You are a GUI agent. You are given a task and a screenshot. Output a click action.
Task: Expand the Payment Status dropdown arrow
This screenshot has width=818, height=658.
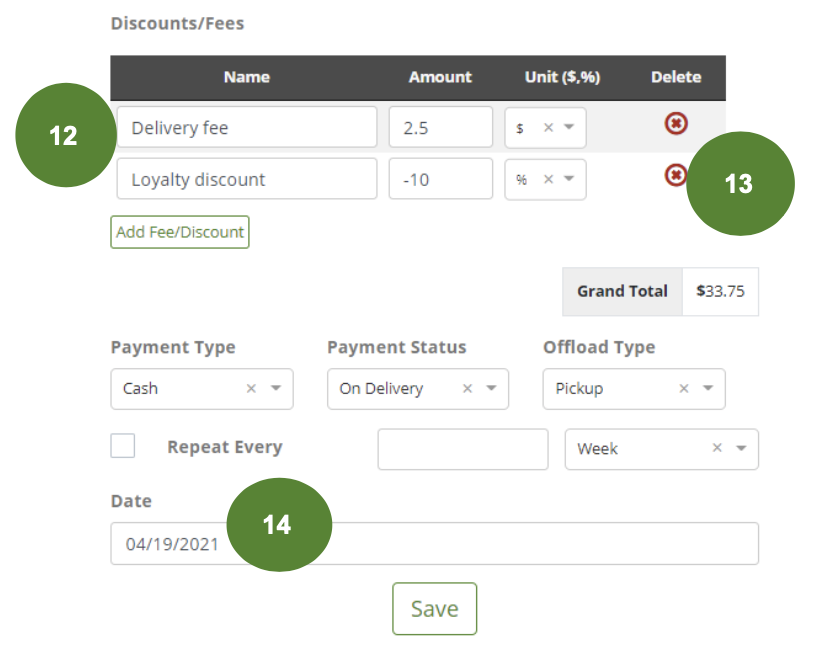click(491, 388)
